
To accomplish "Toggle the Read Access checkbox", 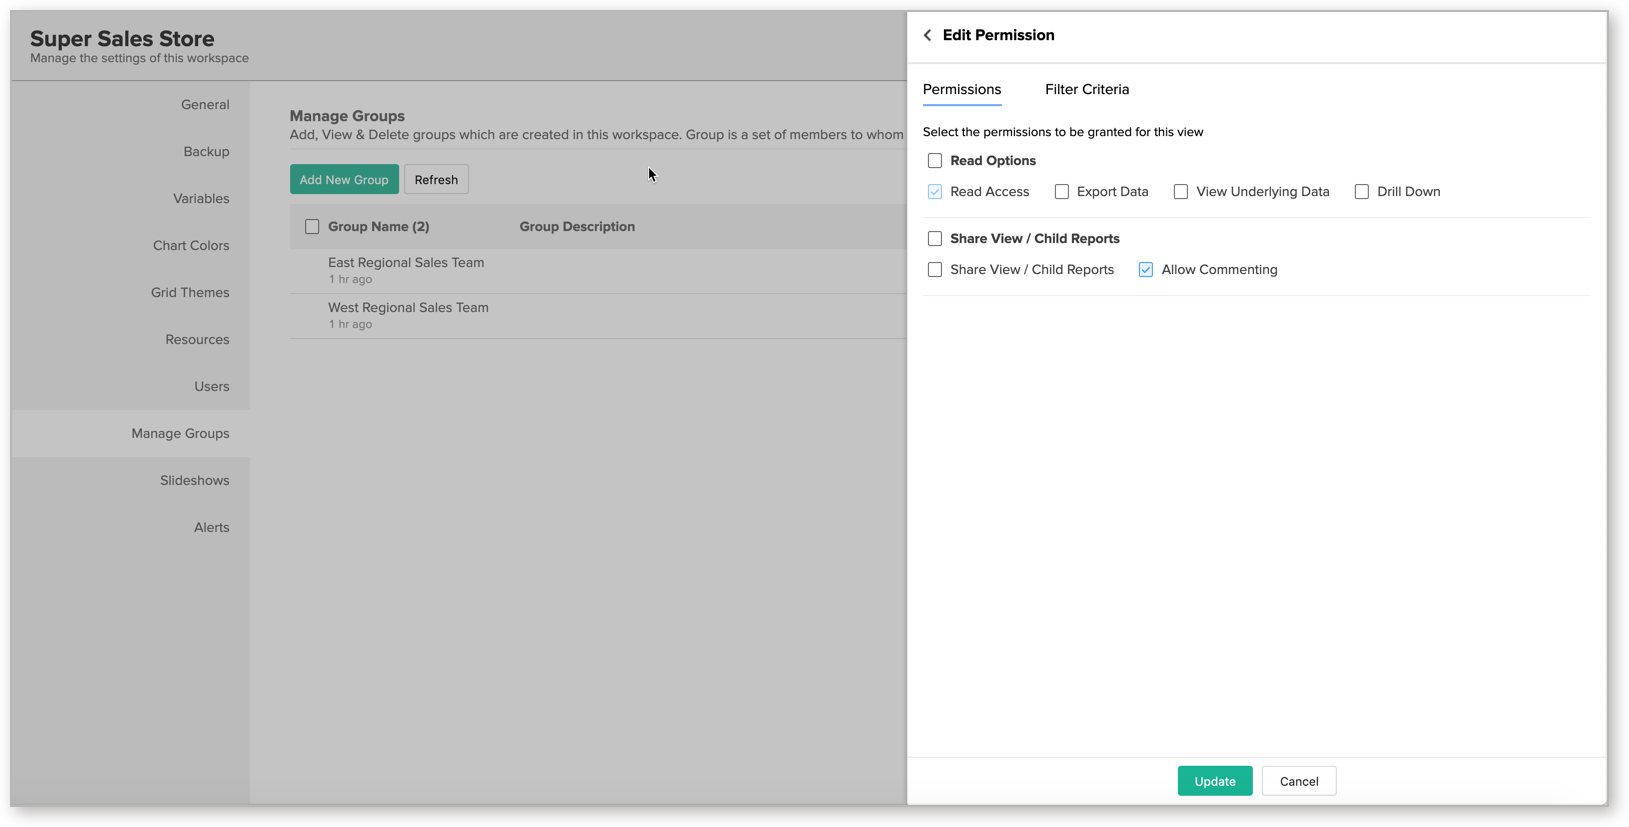I will coord(934,192).
